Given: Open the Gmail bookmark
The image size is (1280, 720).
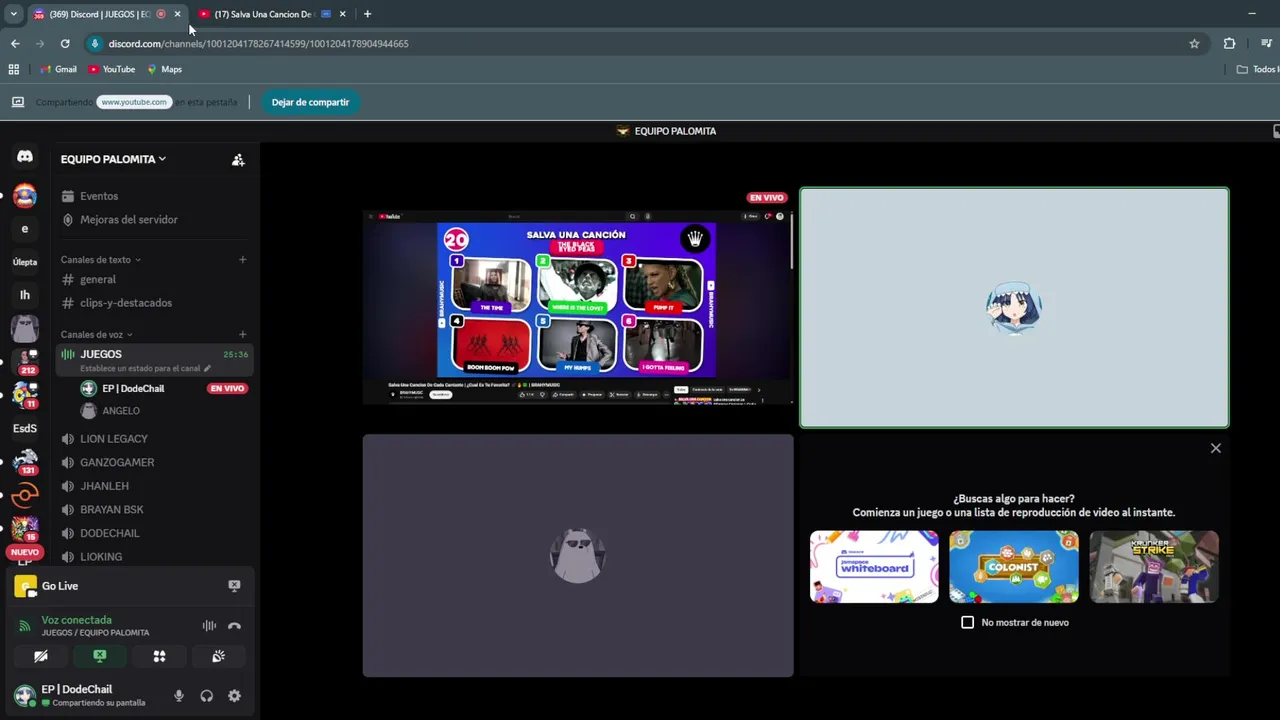Looking at the screenshot, I should tap(58, 69).
